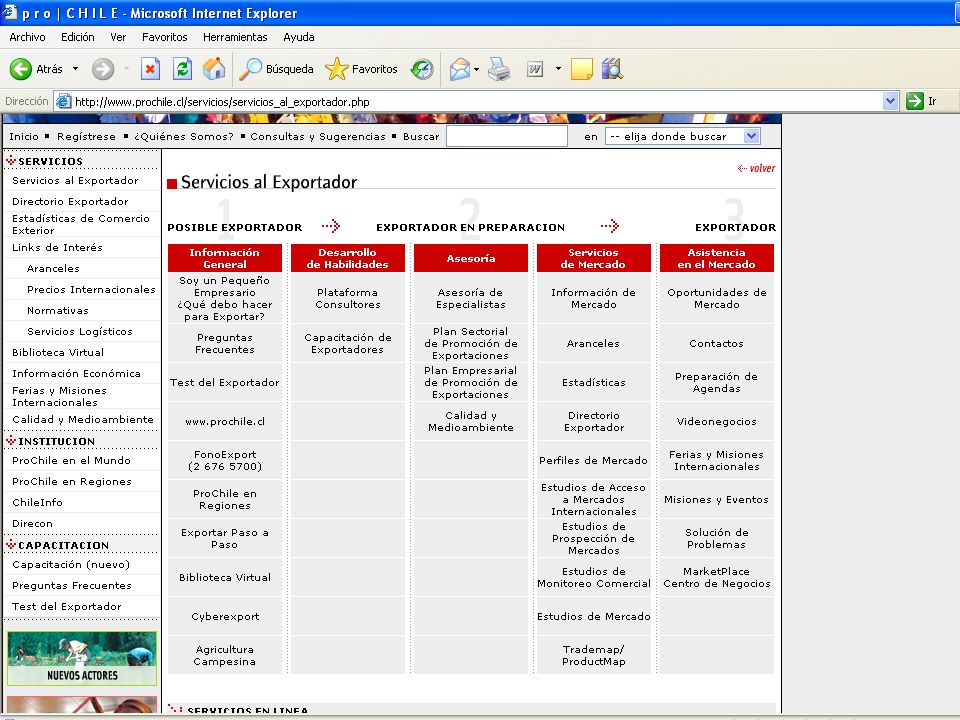Open the Nuevos Actores banner image
960x720 pixels.
point(82,658)
